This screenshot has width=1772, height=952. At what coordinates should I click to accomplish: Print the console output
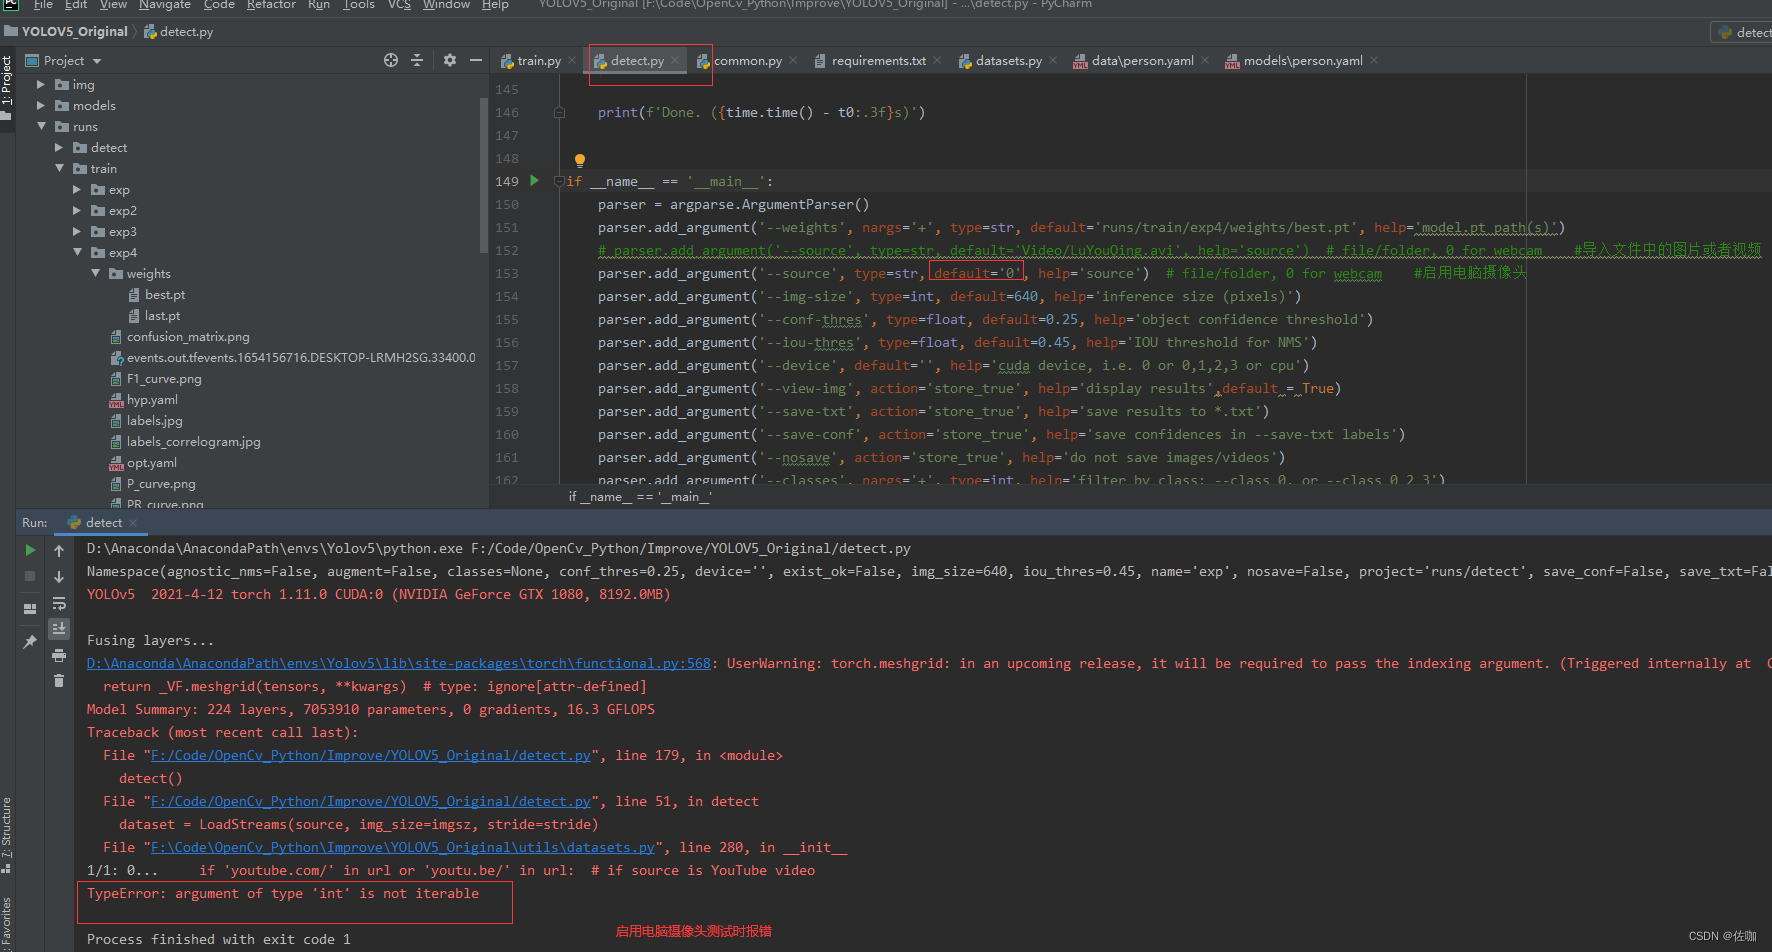click(59, 655)
